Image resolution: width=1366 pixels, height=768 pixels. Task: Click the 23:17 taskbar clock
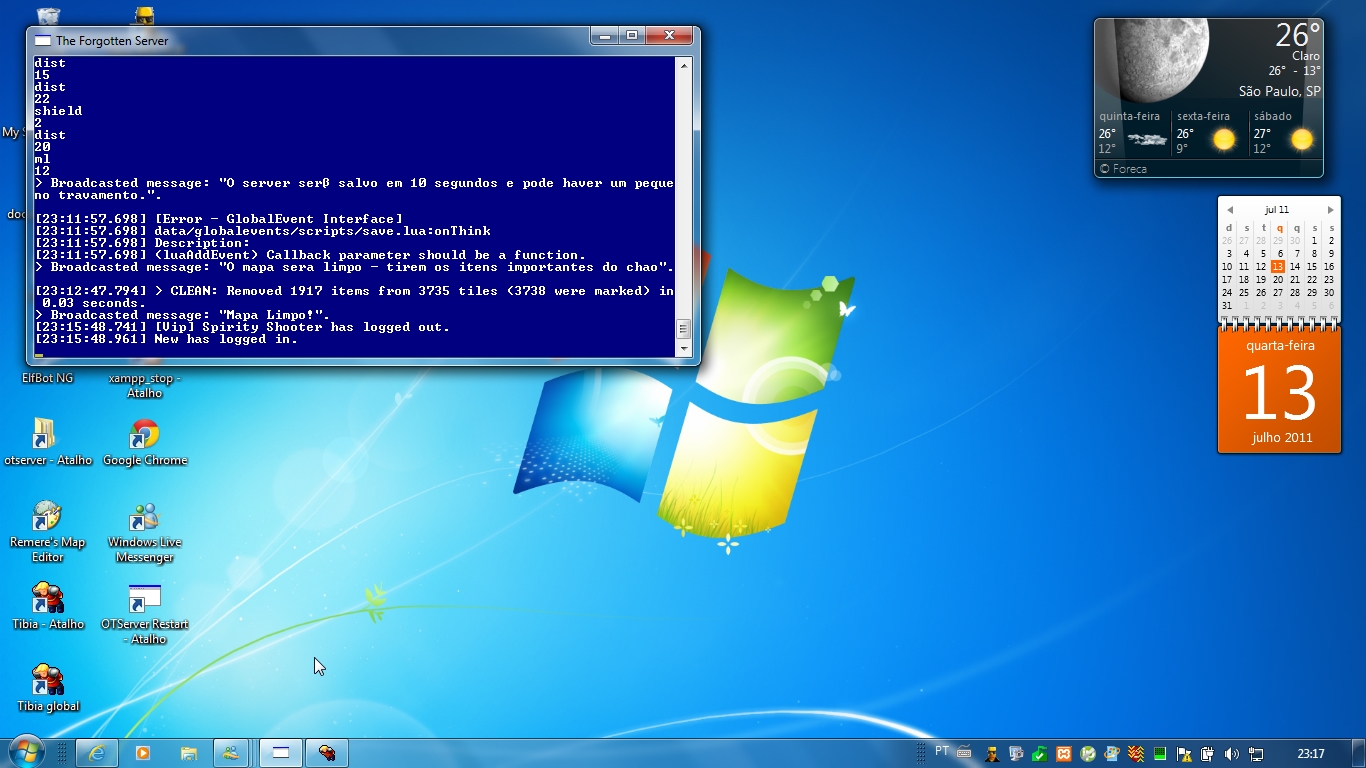click(x=1311, y=753)
